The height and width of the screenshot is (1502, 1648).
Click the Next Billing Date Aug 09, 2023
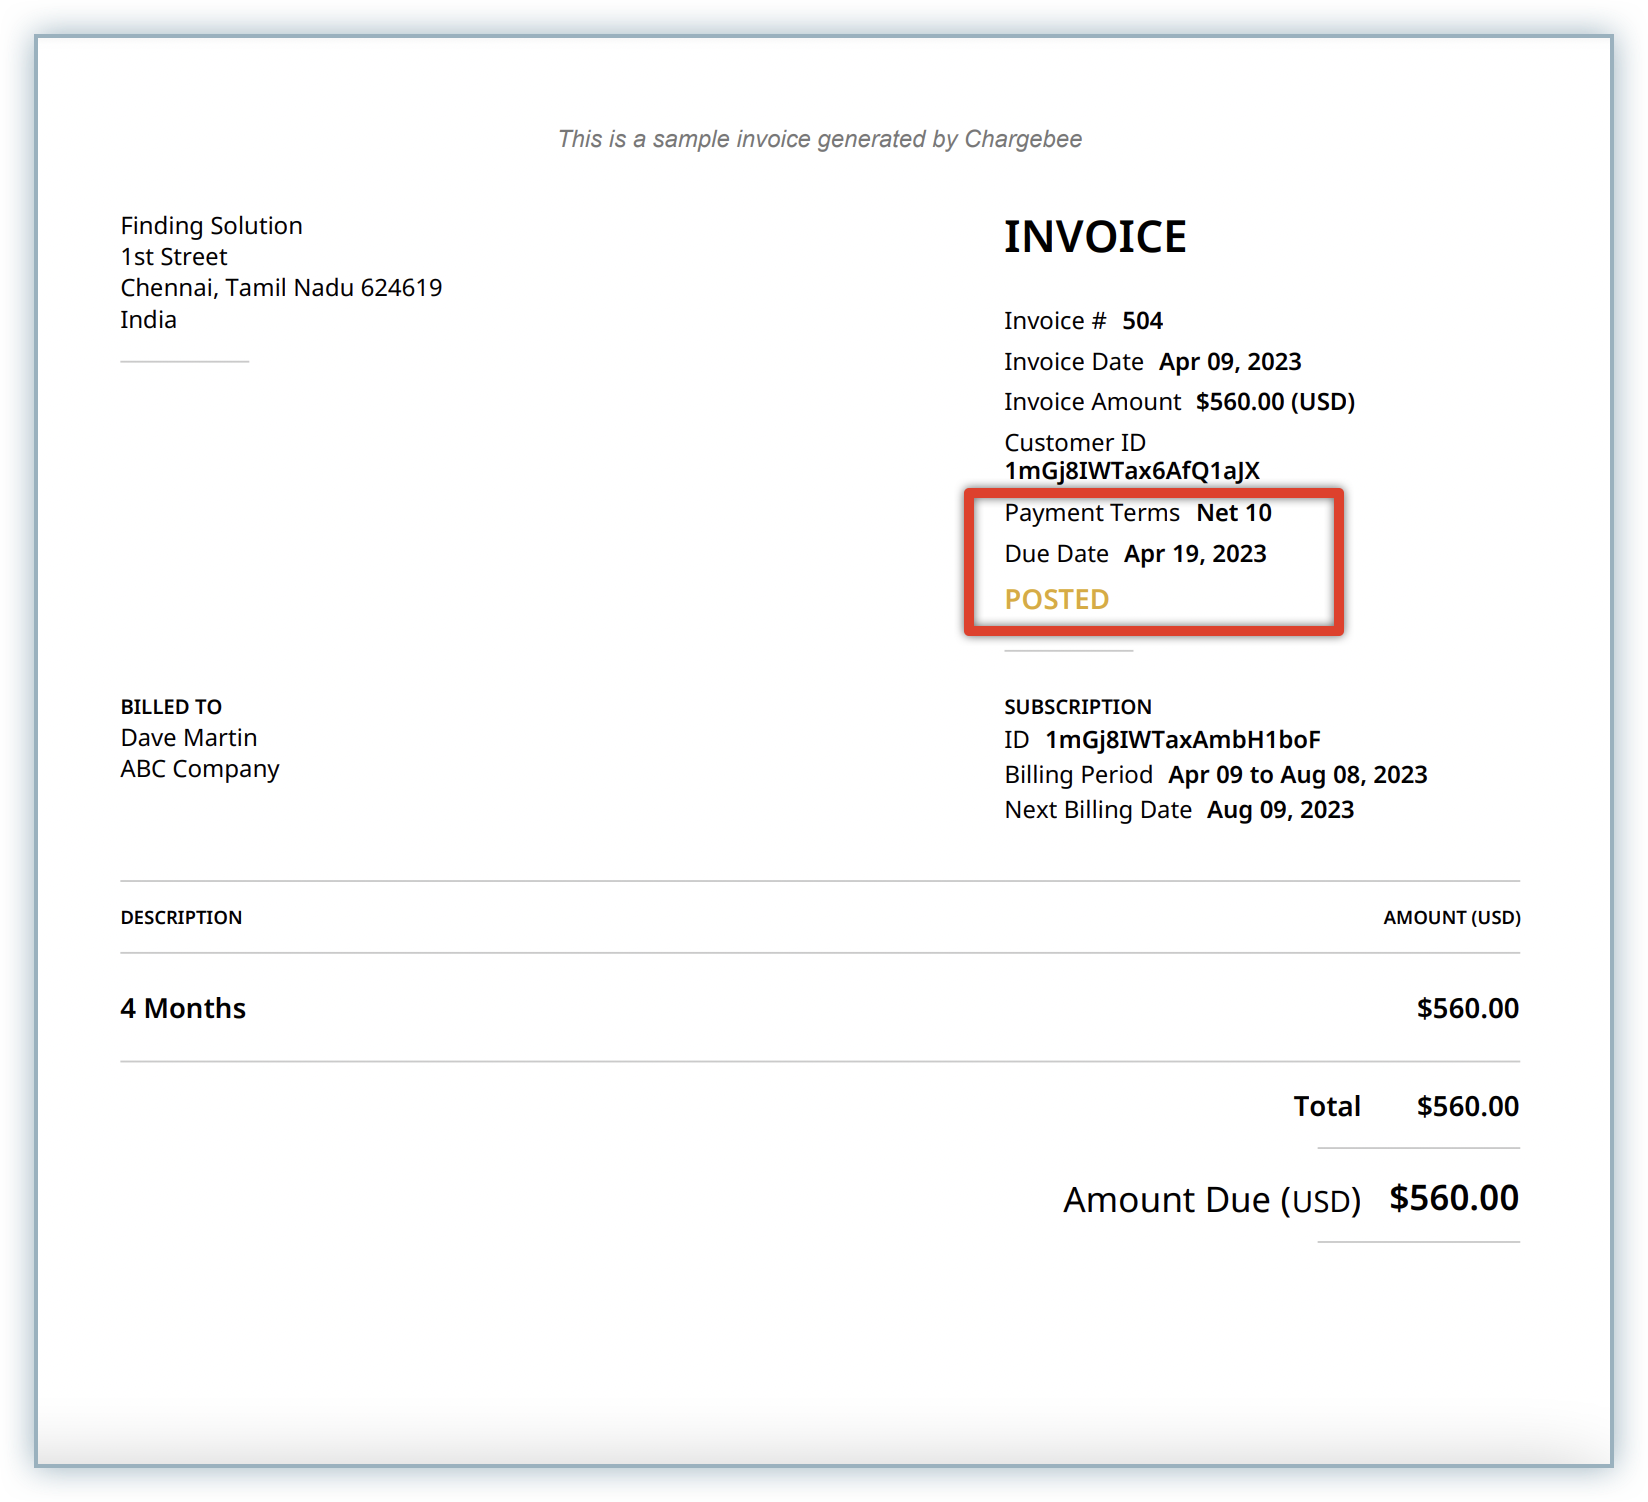point(1279,810)
